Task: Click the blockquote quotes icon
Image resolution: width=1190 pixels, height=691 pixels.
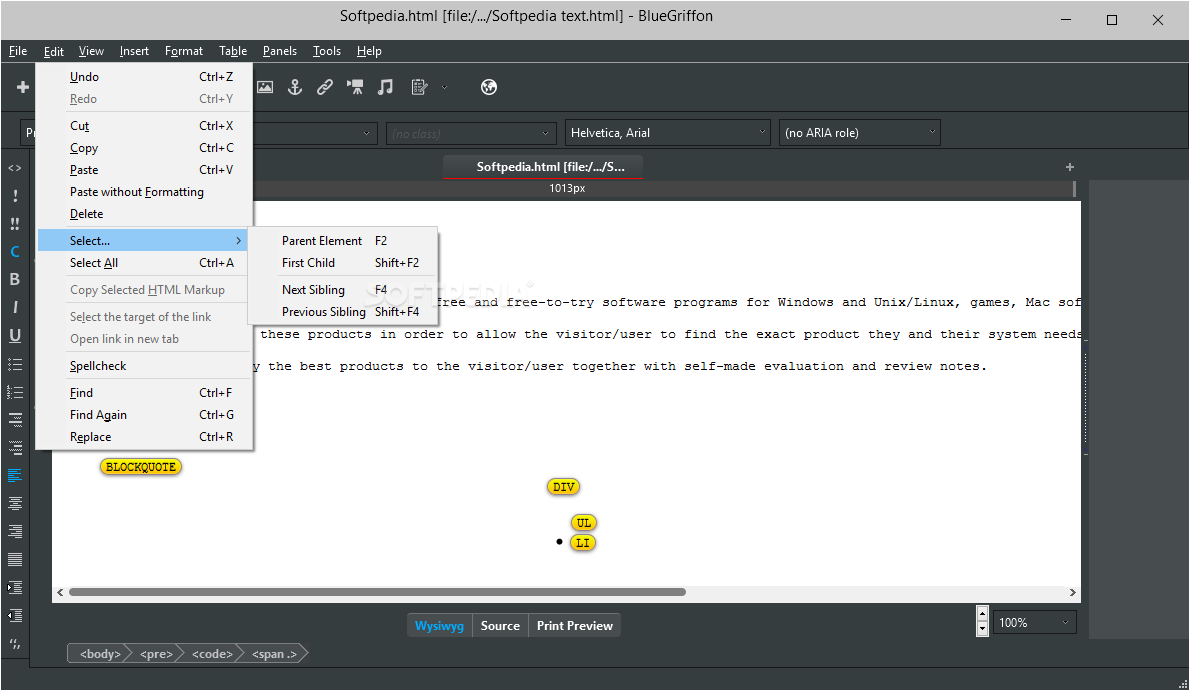Action: pos(14,644)
